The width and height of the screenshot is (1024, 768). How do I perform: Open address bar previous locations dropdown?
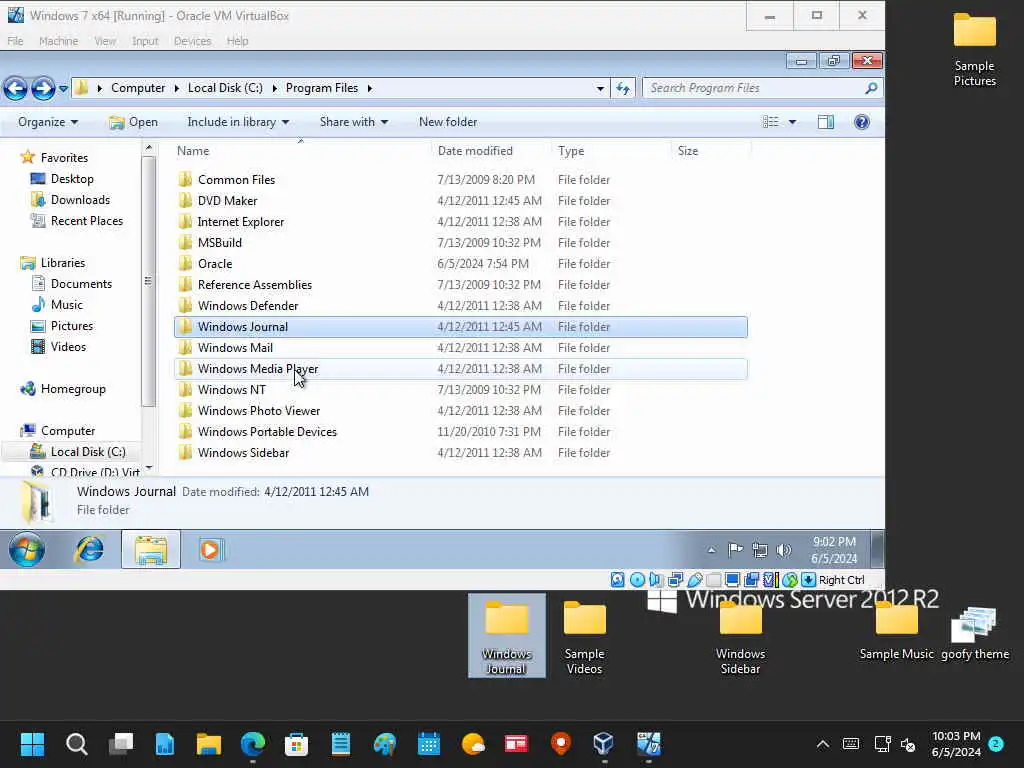[600, 88]
